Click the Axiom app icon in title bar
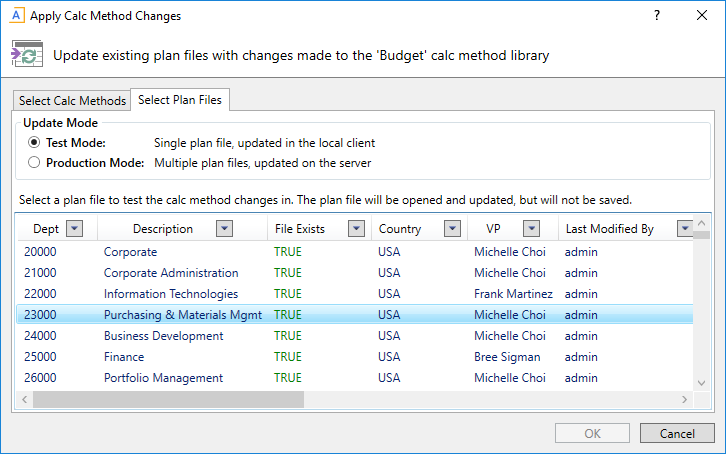Image resolution: width=726 pixels, height=454 pixels. (17, 16)
